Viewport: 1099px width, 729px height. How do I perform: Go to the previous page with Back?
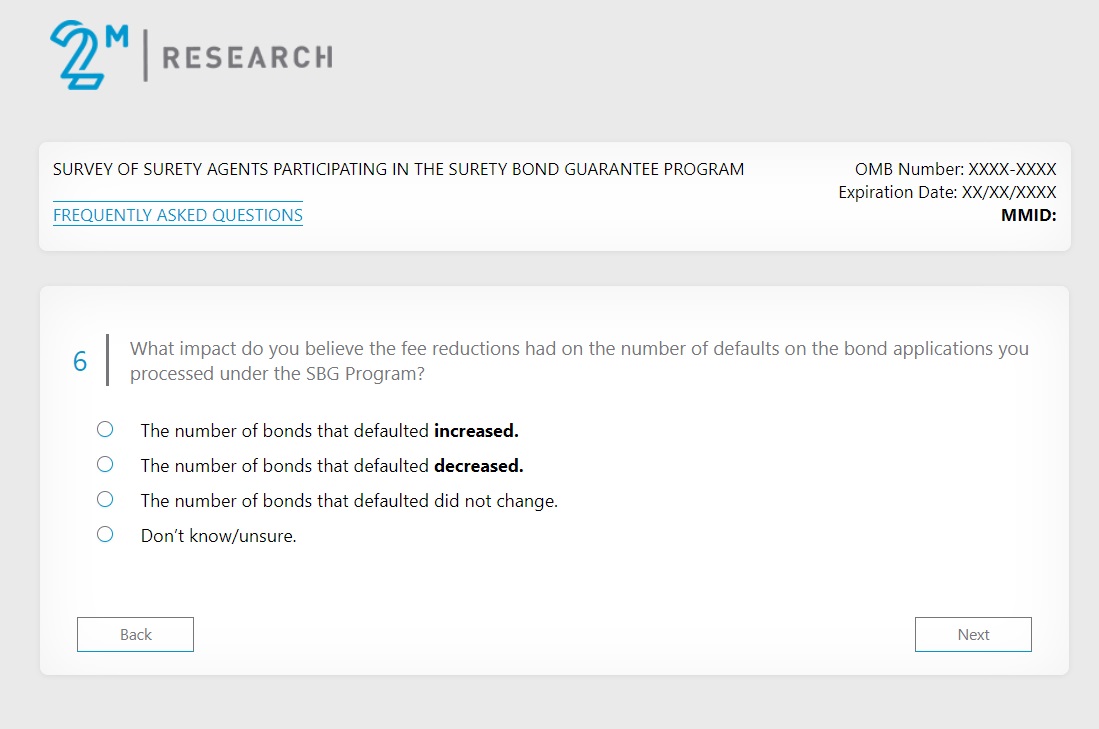[x=135, y=634]
